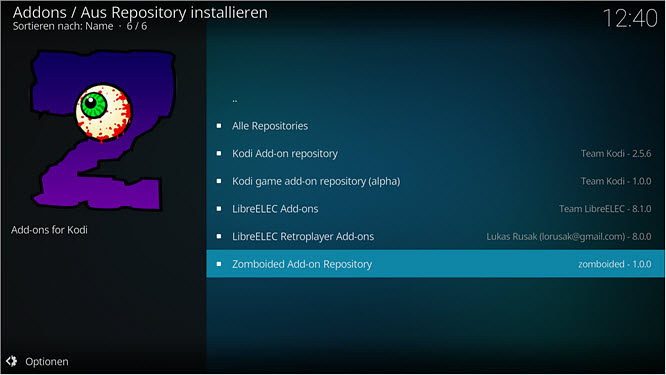The image size is (666, 375).
Task: Click the zomboided - 1.0.0 version label
Action: [x=615, y=264]
